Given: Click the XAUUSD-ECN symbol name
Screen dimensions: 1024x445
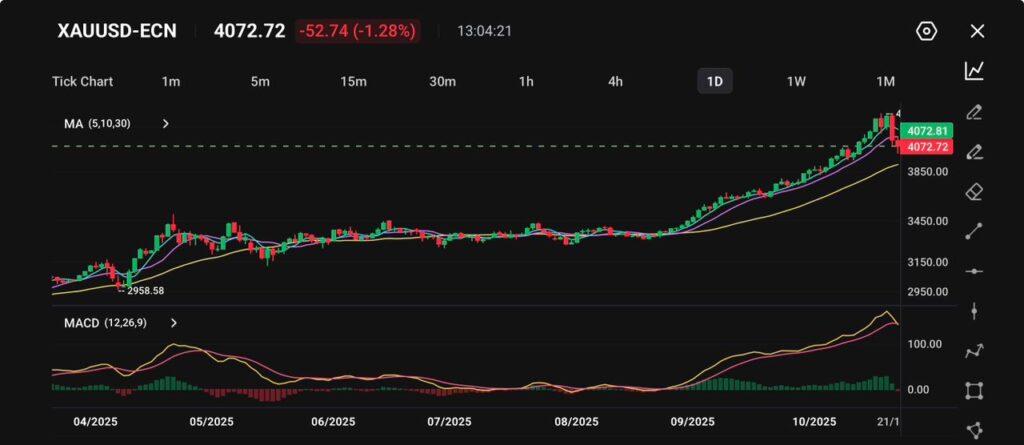Looking at the screenshot, I should (x=117, y=31).
